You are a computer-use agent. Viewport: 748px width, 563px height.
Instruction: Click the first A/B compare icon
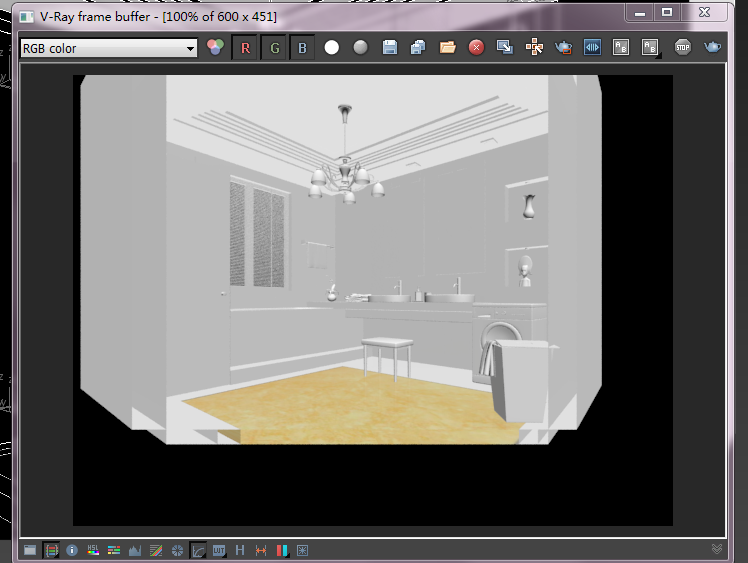point(621,47)
